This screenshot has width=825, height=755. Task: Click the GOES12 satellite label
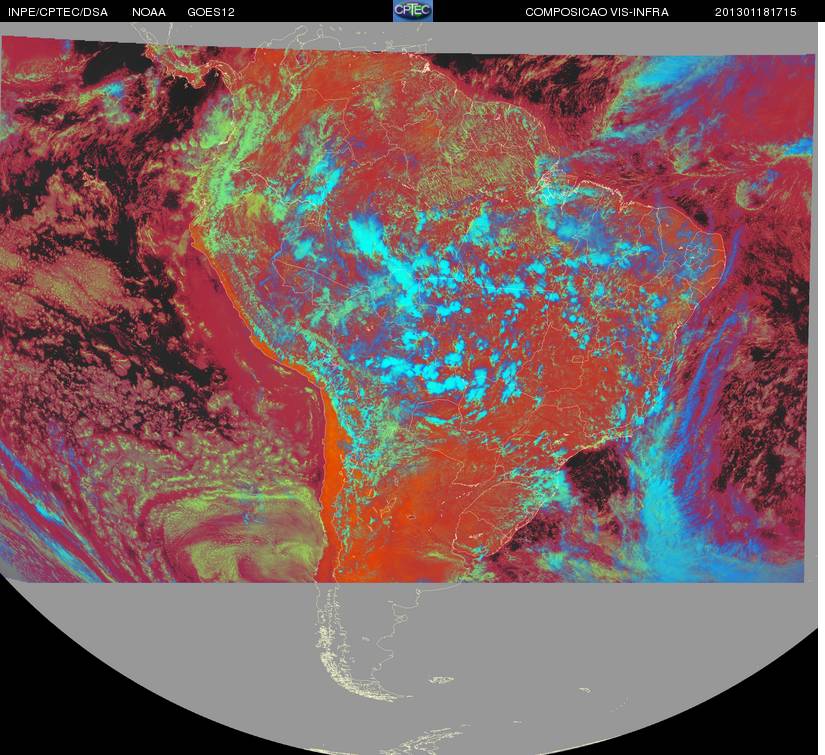[211, 12]
